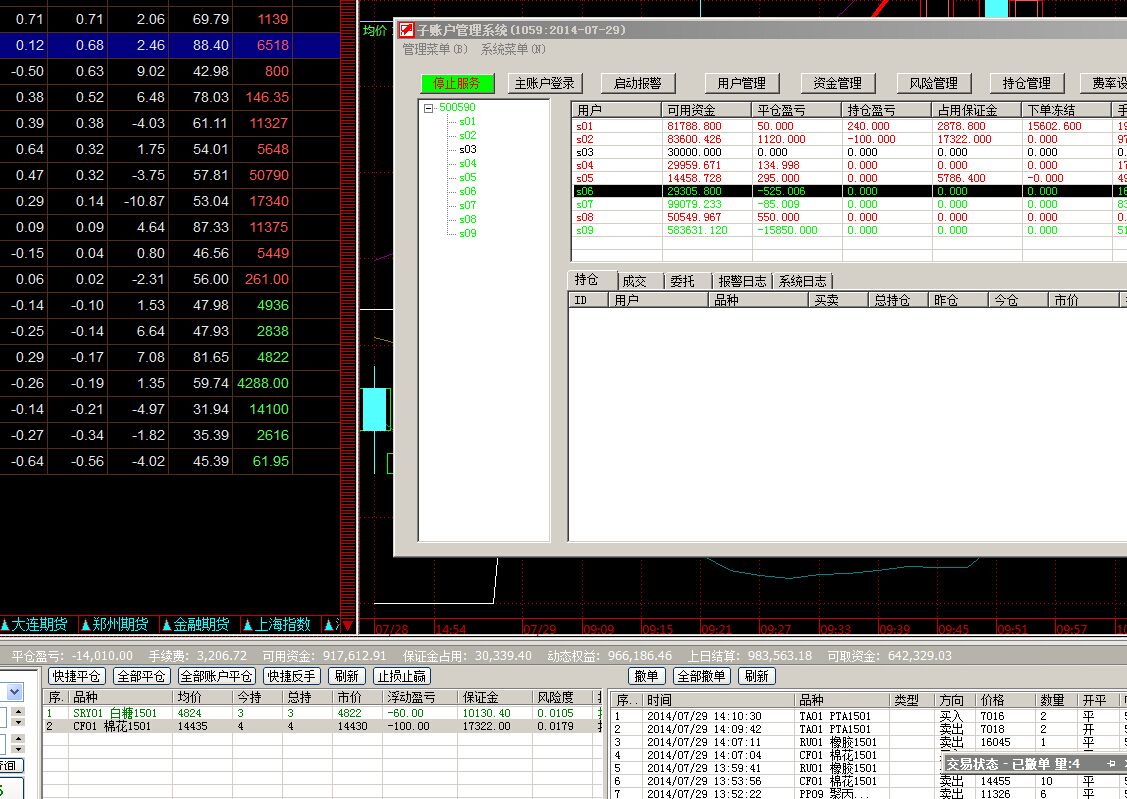Select the 上海指数 exchange tab
This screenshot has width=1127, height=799.
[281, 624]
